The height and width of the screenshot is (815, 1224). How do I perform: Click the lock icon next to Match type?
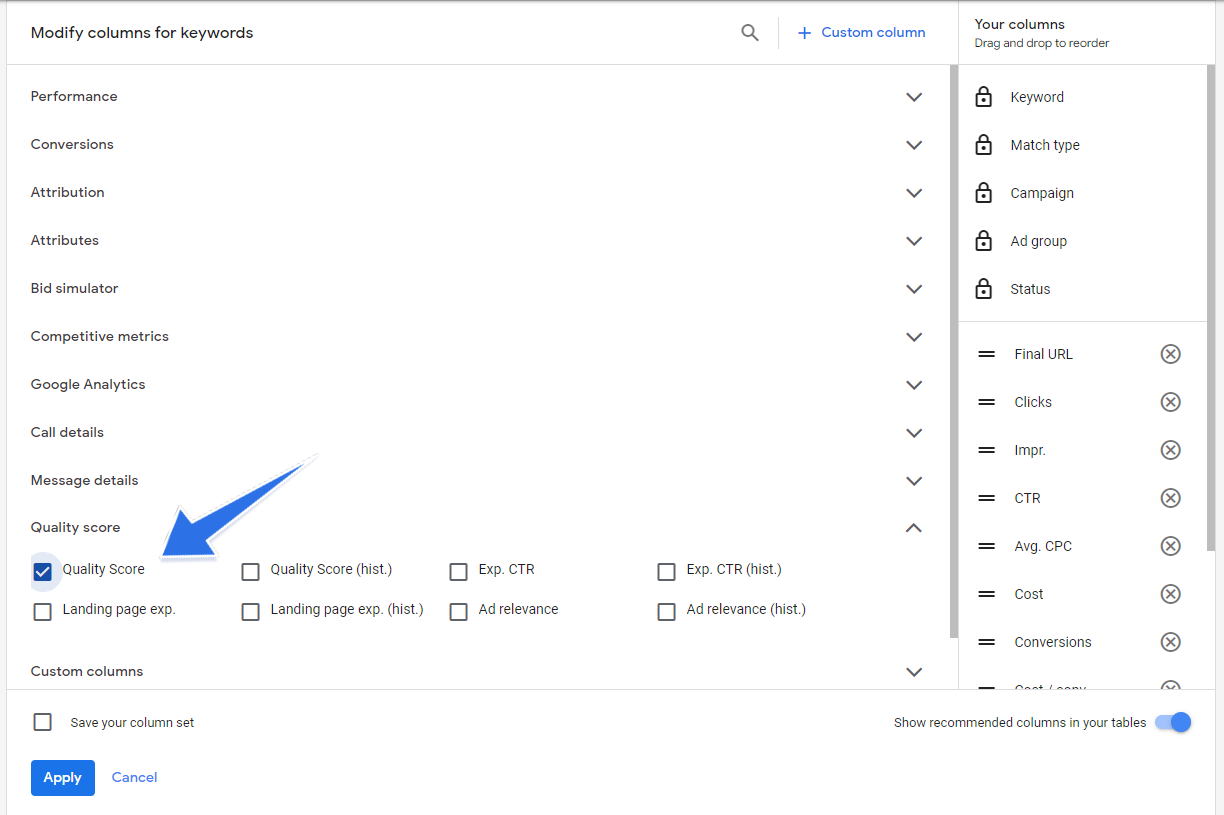coord(984,145)
